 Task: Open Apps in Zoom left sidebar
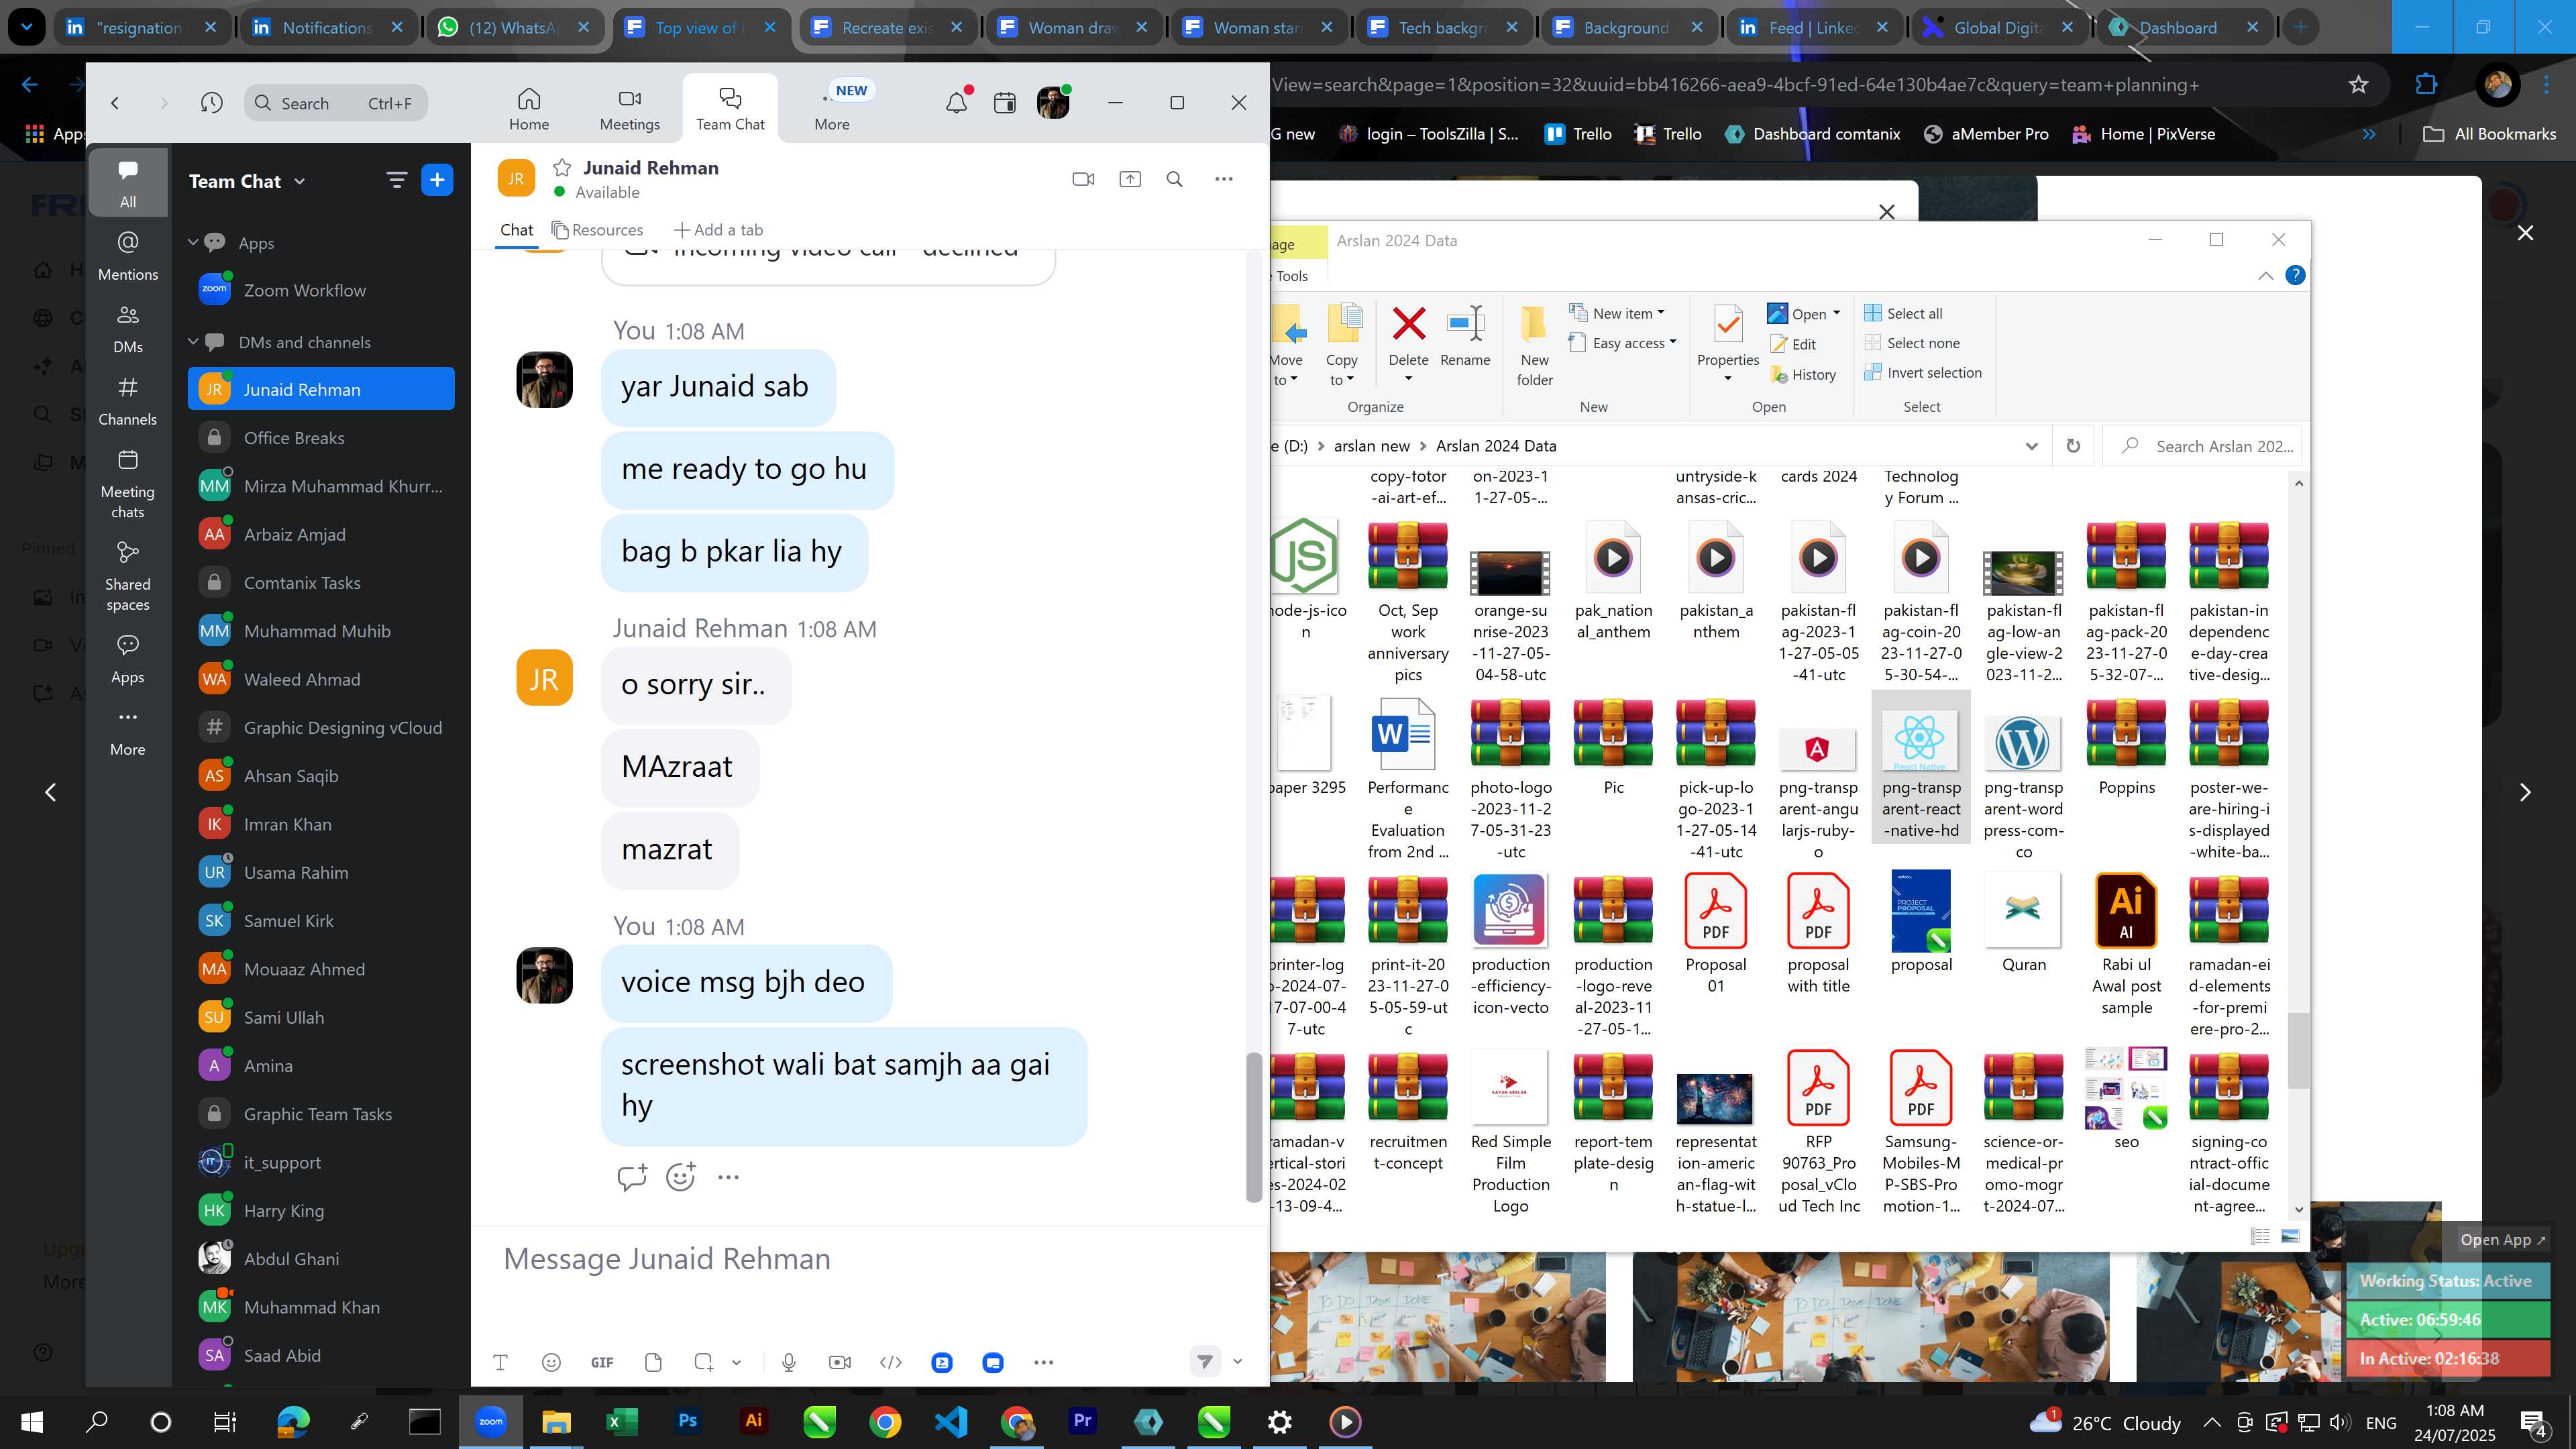click(128, 659)
